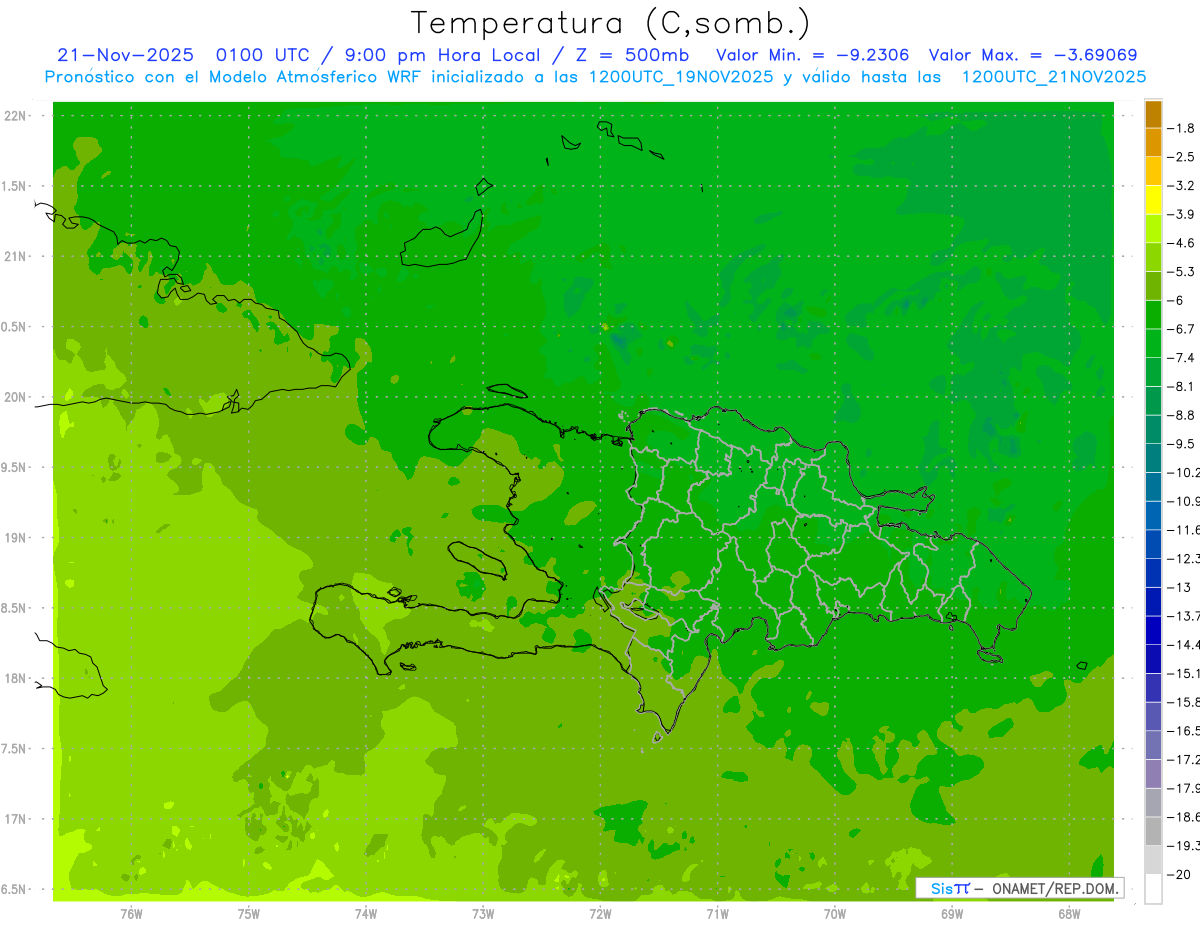Image resolution: width=1200 pixels, height=927 pixels.
Task: Click the dark orange swatch above -1.8
Action: pos(1153,114)
